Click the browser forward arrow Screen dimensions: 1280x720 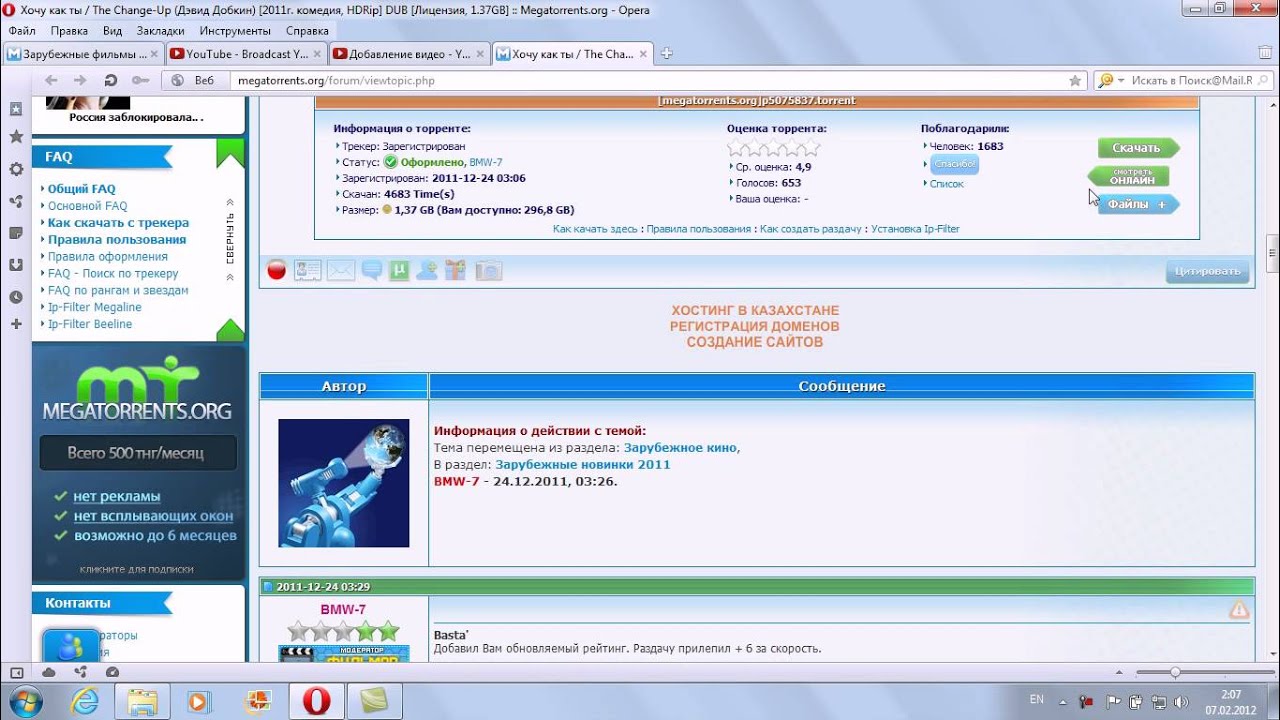pyautogui.click(x=79, y=80)
